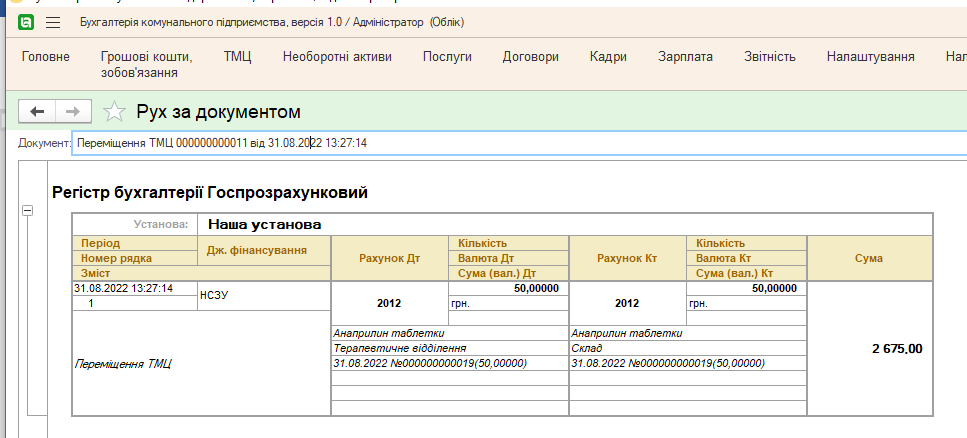Screen dimensions: 967x438
Task: Collapse the register group with minus box
Action: 27,211
